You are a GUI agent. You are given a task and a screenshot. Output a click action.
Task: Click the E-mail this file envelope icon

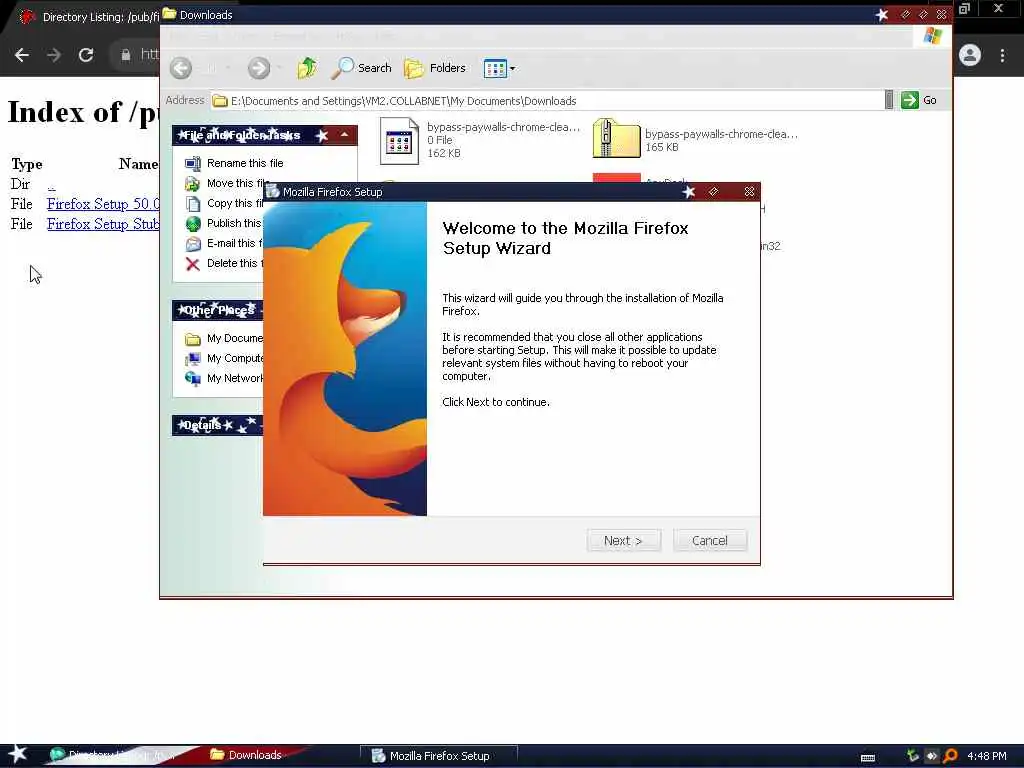coord(193,244)
